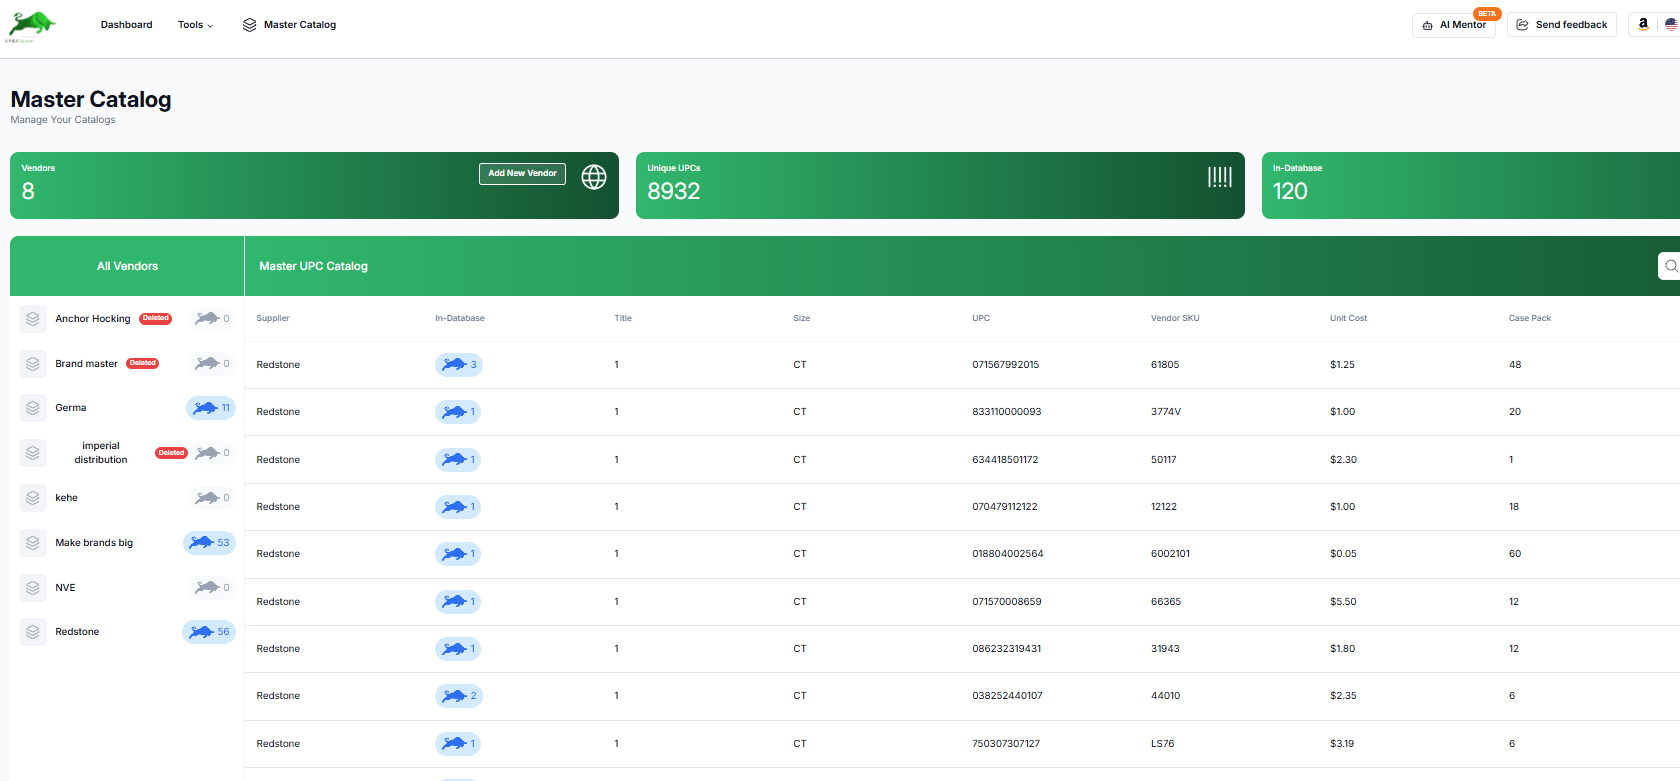Click the bull count badge for imperial distribution

212,453
